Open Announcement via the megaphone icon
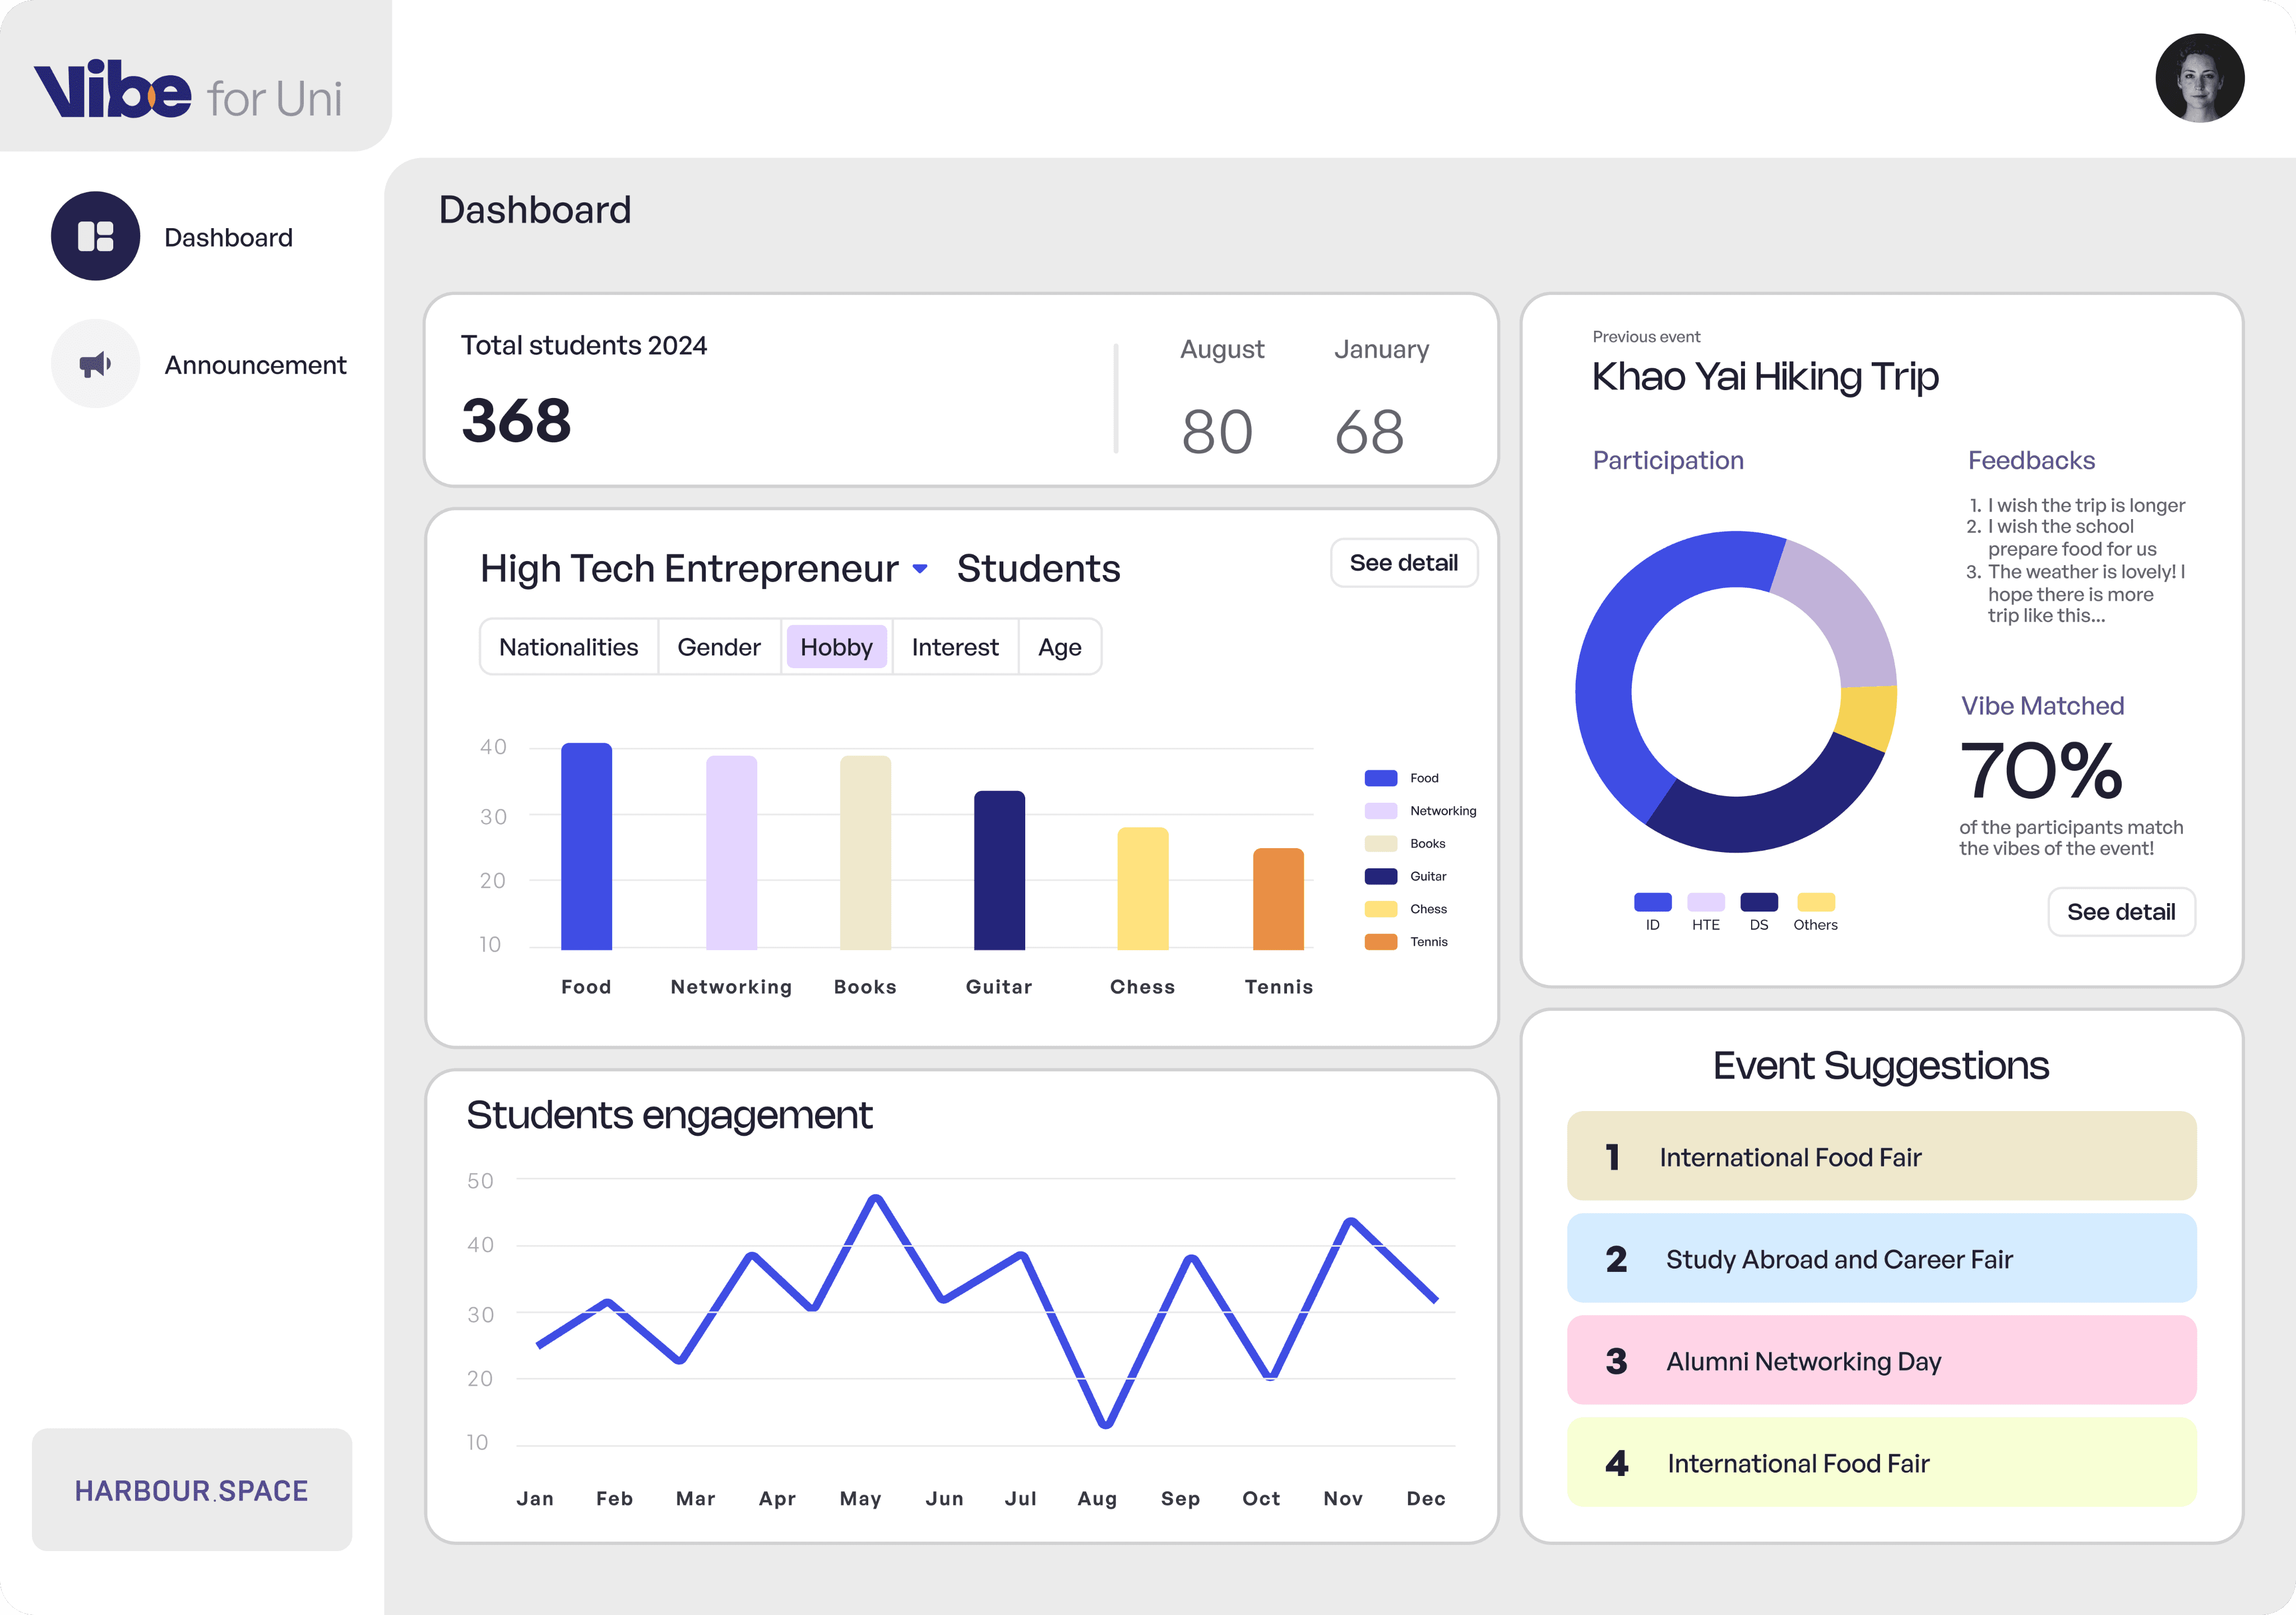This screenshot has width=2296, height=1615. (95, 364)
